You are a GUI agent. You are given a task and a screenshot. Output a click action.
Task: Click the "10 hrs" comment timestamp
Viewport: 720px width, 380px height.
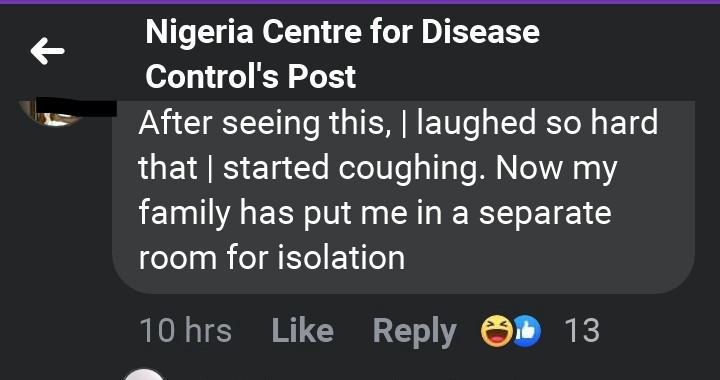point(186,331)
